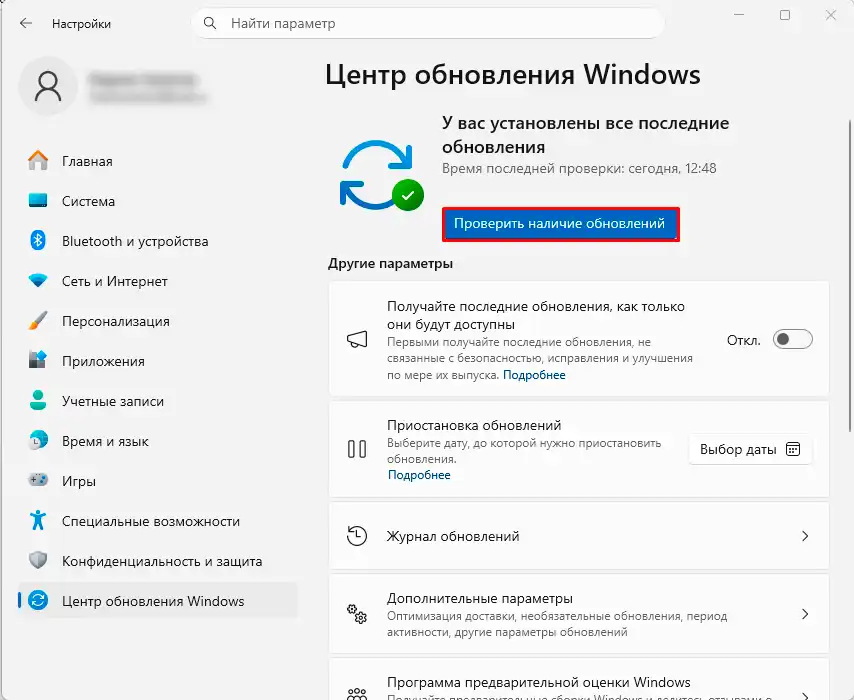Open Приложения section
Image resolution: width=854 pixels, height=700 pixels.
tap(158, 361)
